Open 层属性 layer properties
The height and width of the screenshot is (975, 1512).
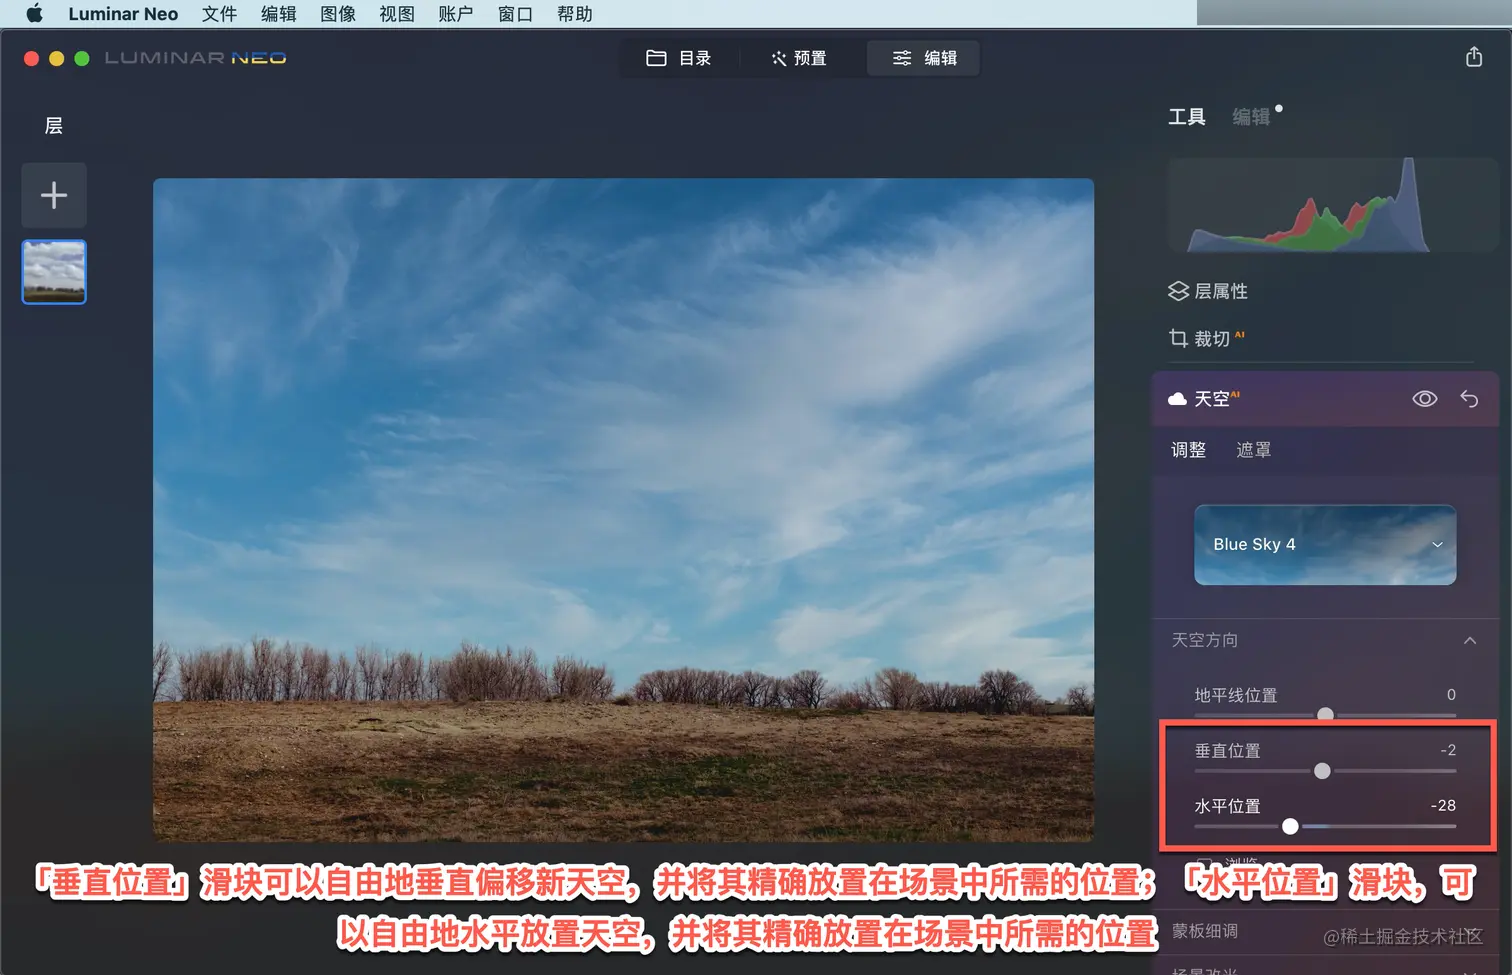point(1208,291)
